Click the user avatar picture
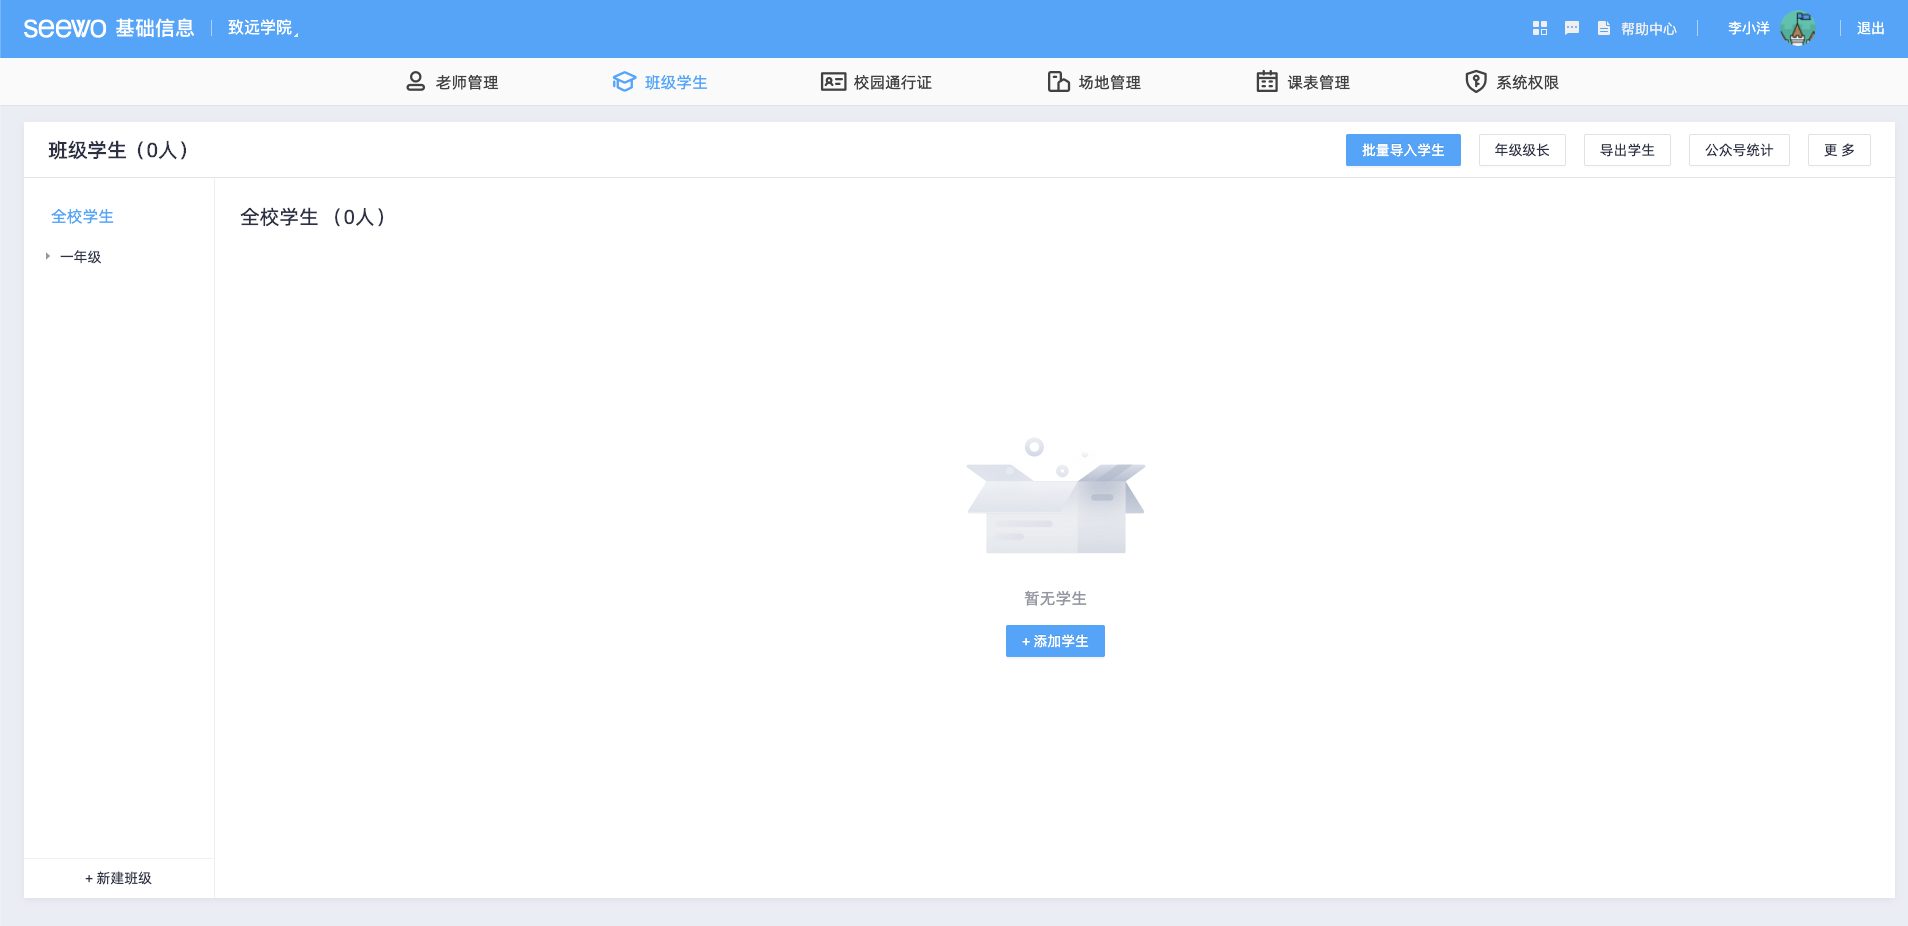 [x=1797, y=29]
